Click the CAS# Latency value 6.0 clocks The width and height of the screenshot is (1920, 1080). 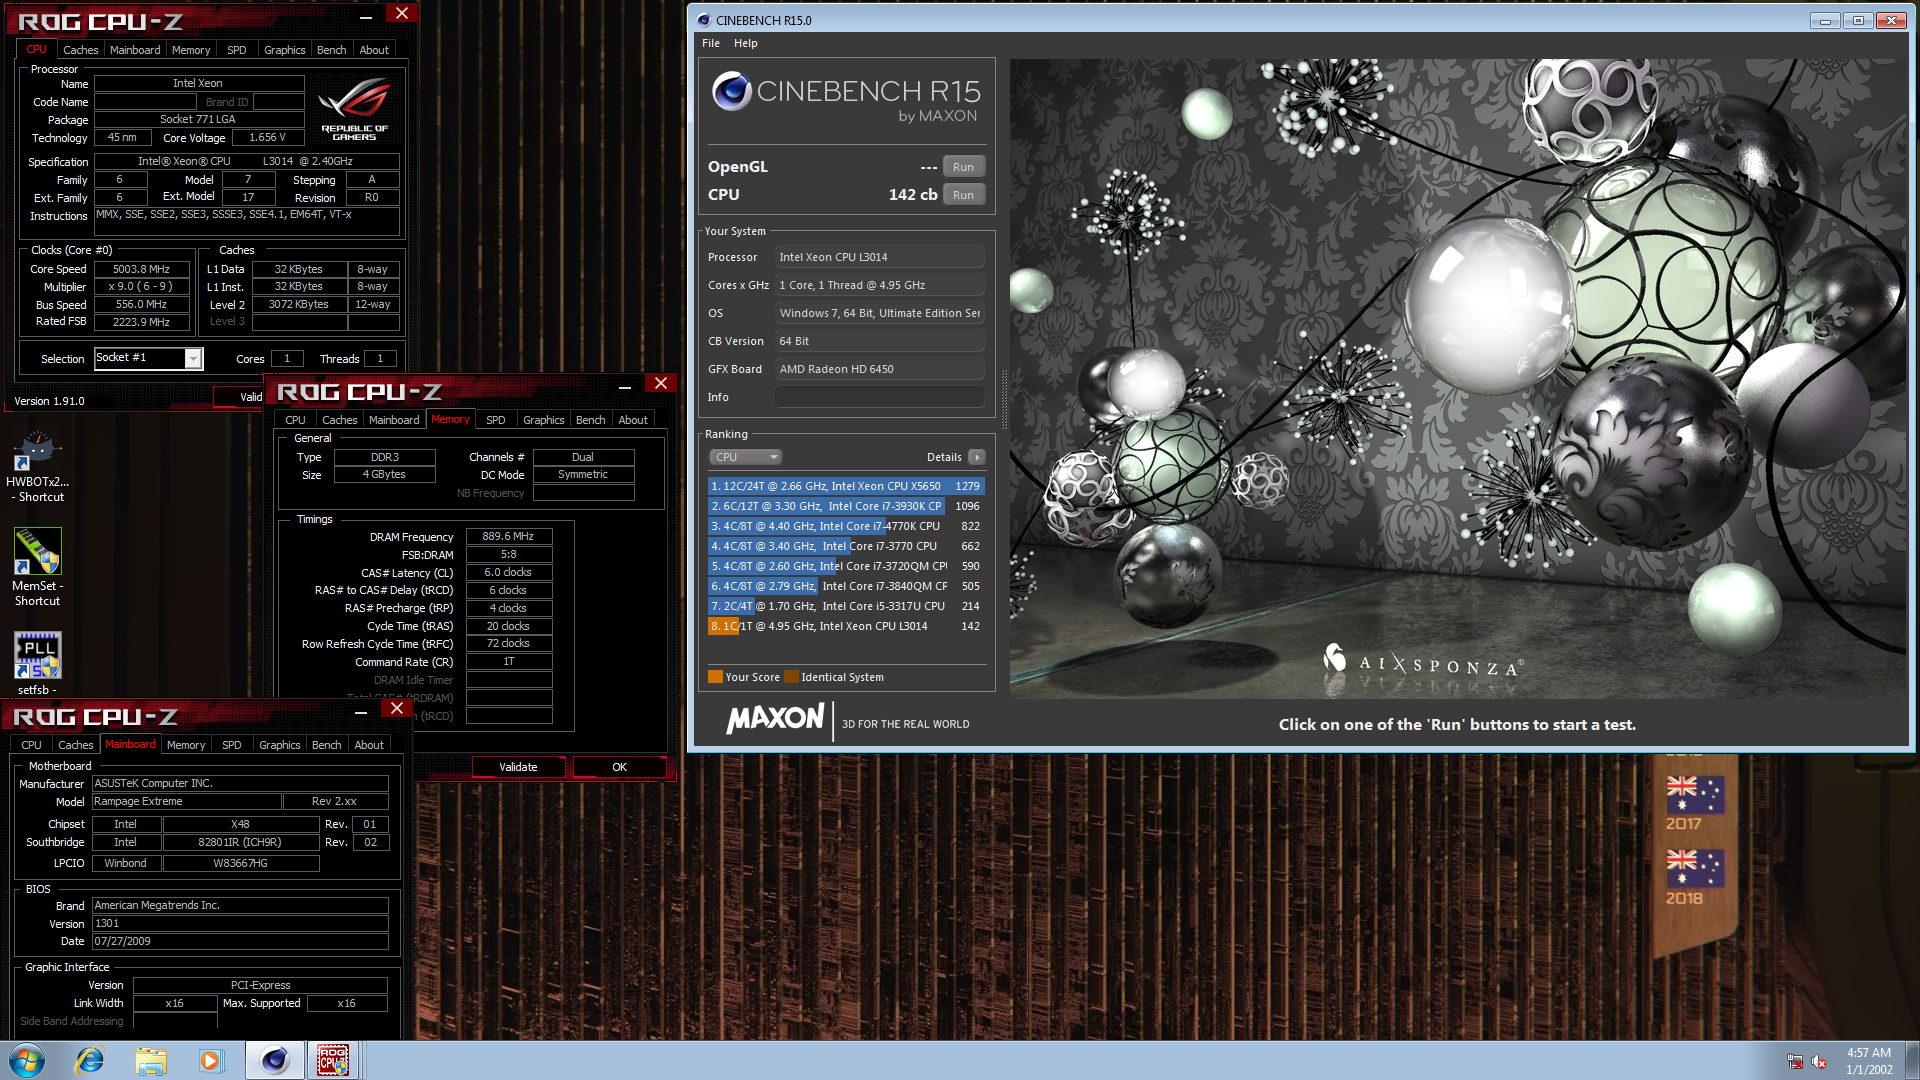point(508,573)
